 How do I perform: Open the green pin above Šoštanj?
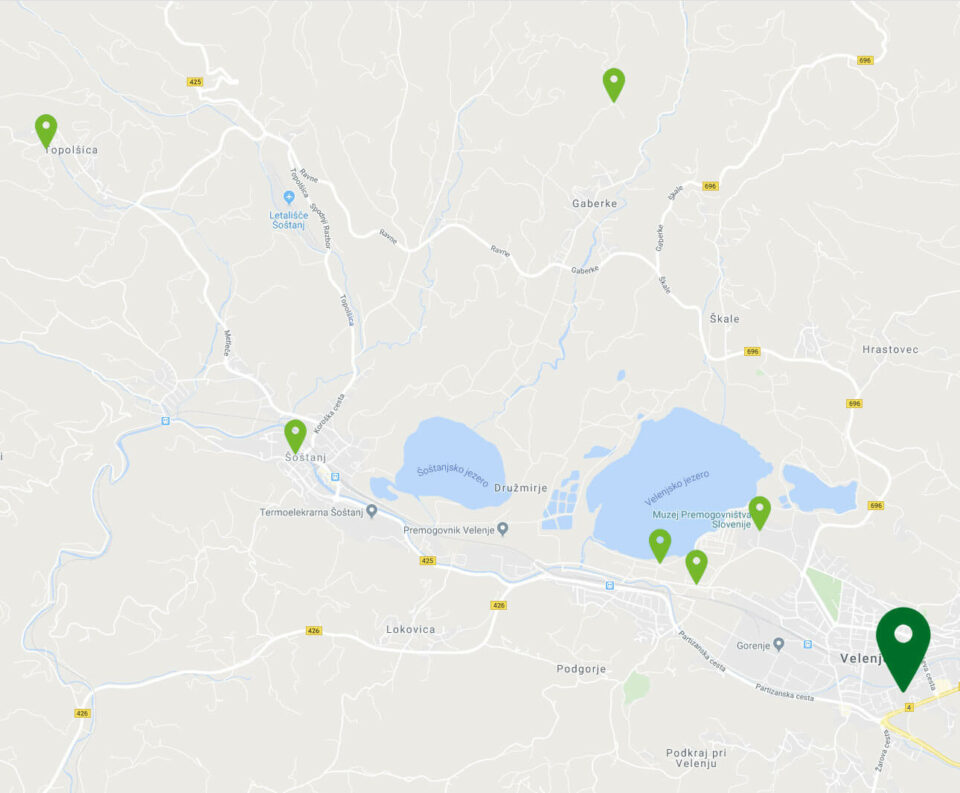click(x=295, y=436)
